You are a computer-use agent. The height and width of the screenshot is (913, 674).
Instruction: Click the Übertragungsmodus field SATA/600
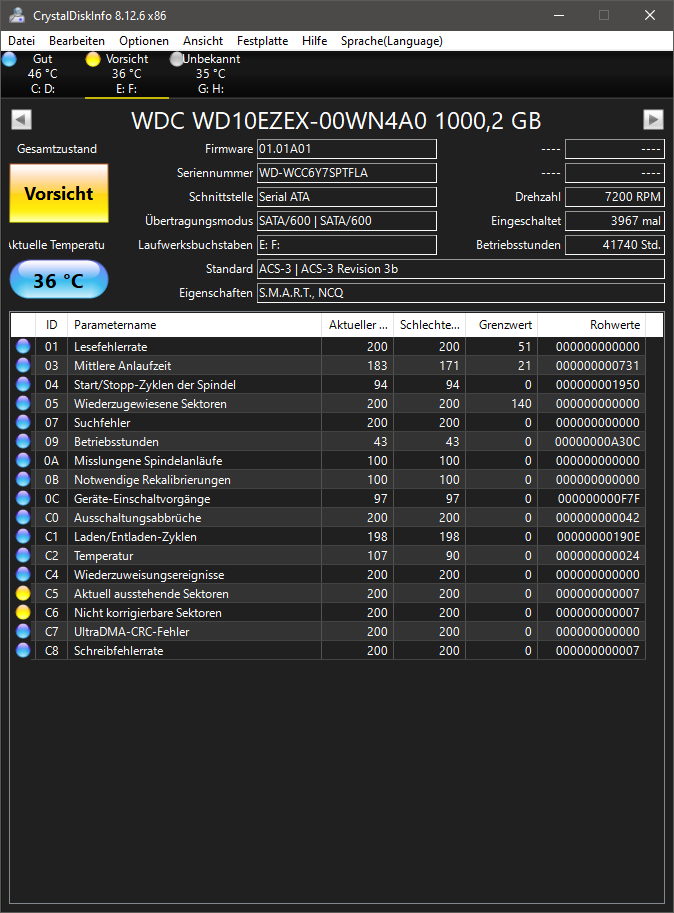347,221
